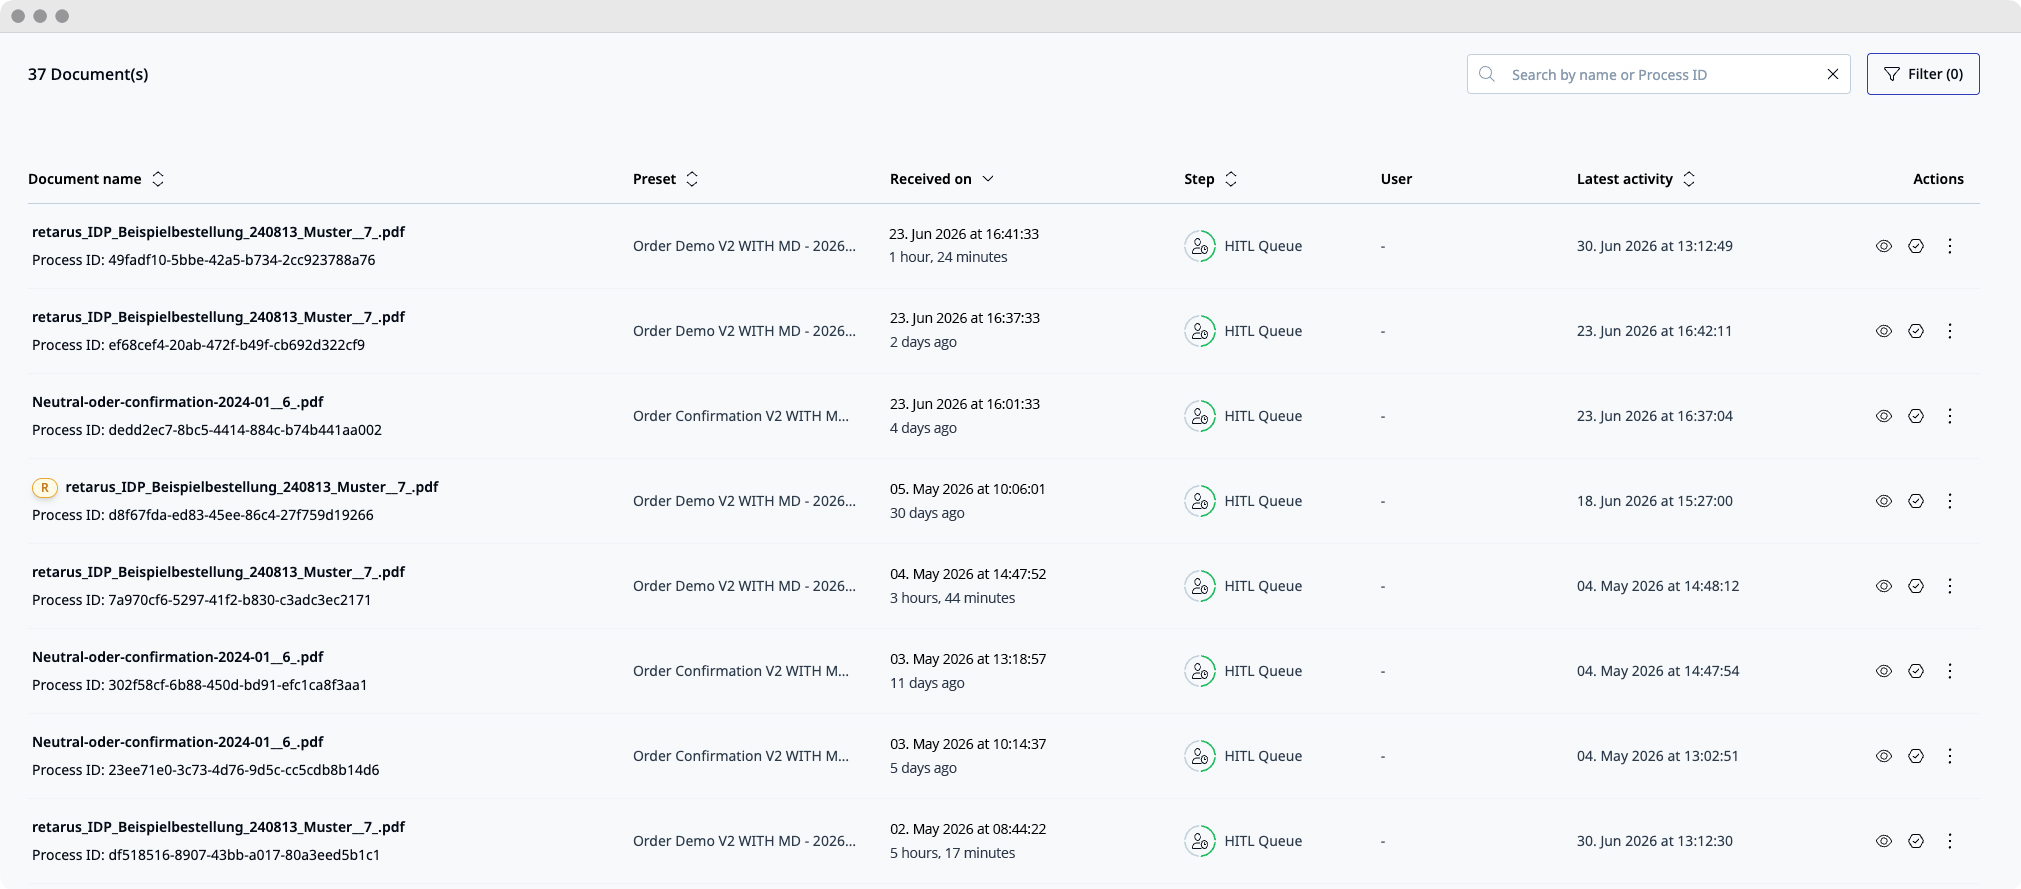
Task: Open the Filter (0) button
Action: (1923, 74)
